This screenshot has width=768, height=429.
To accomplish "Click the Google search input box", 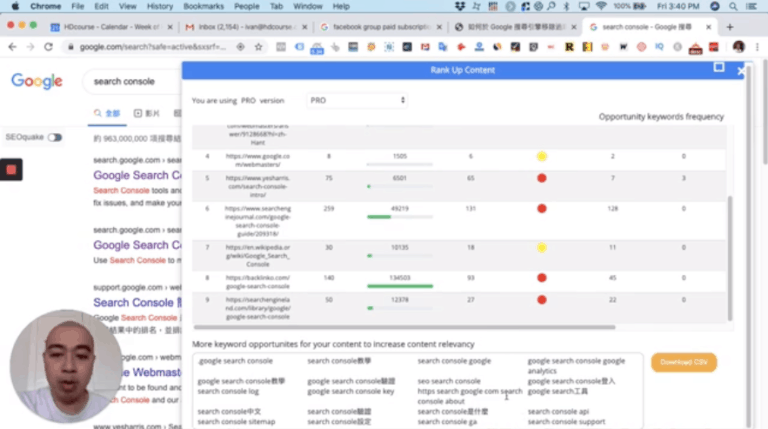I will click(x=132, y=81).
